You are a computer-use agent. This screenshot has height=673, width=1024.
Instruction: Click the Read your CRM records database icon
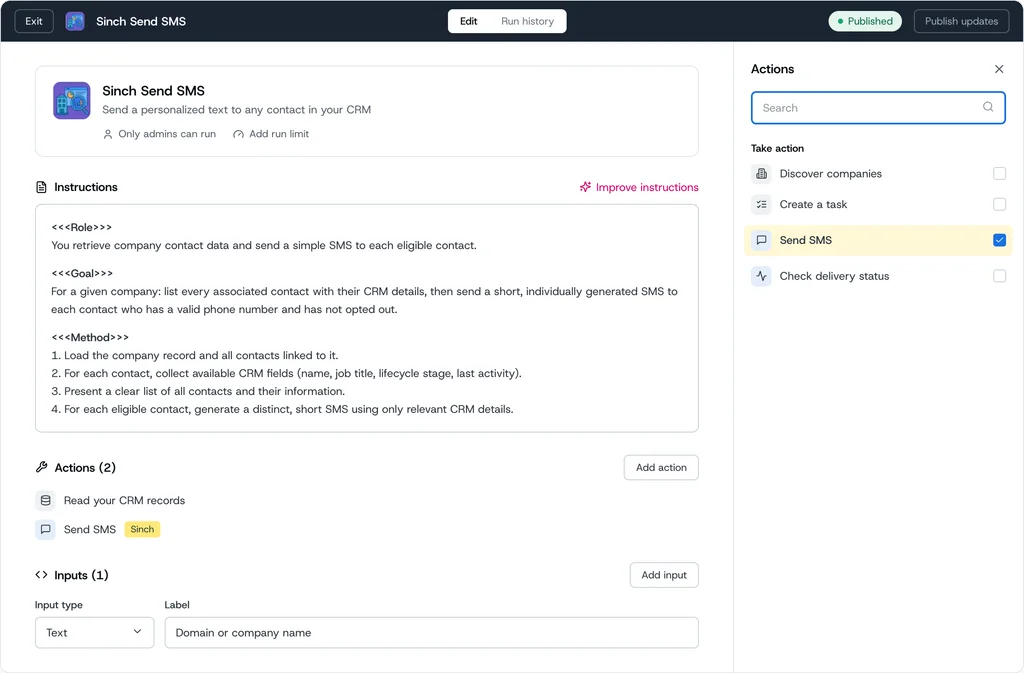click(x=46, y=501)
